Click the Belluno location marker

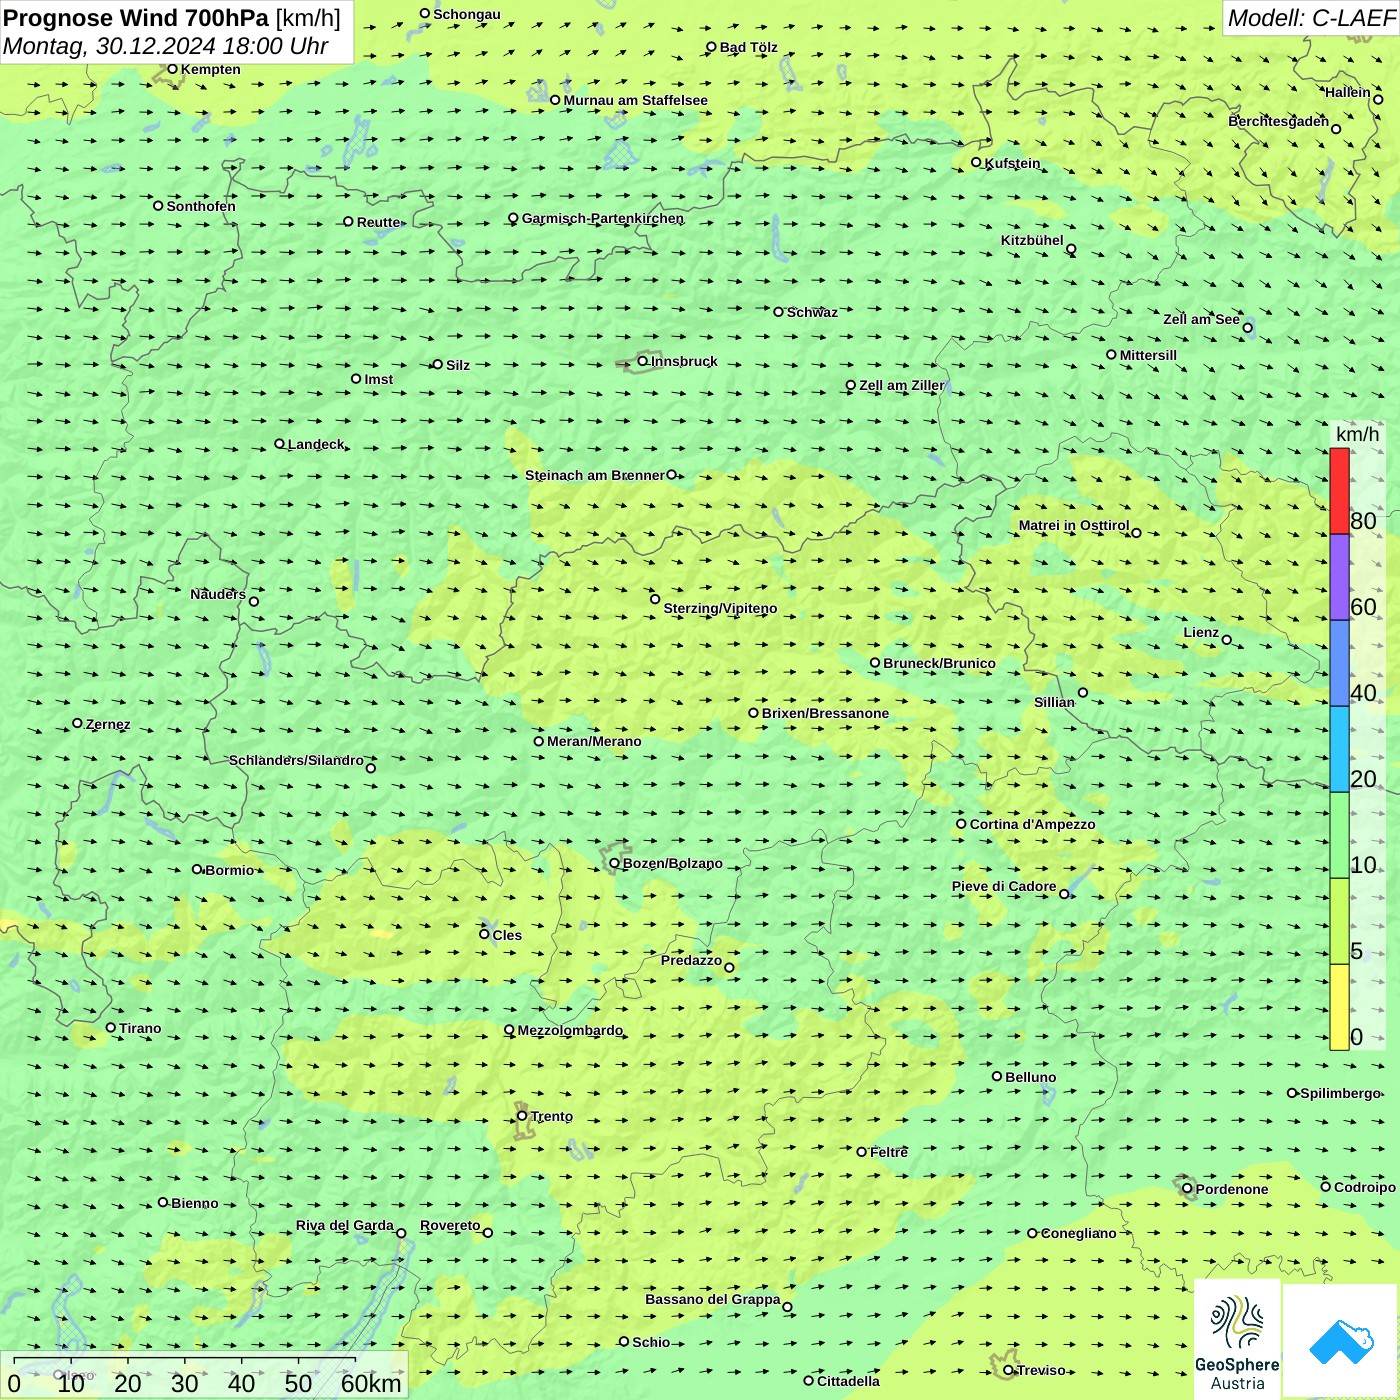pos(997,1076)
